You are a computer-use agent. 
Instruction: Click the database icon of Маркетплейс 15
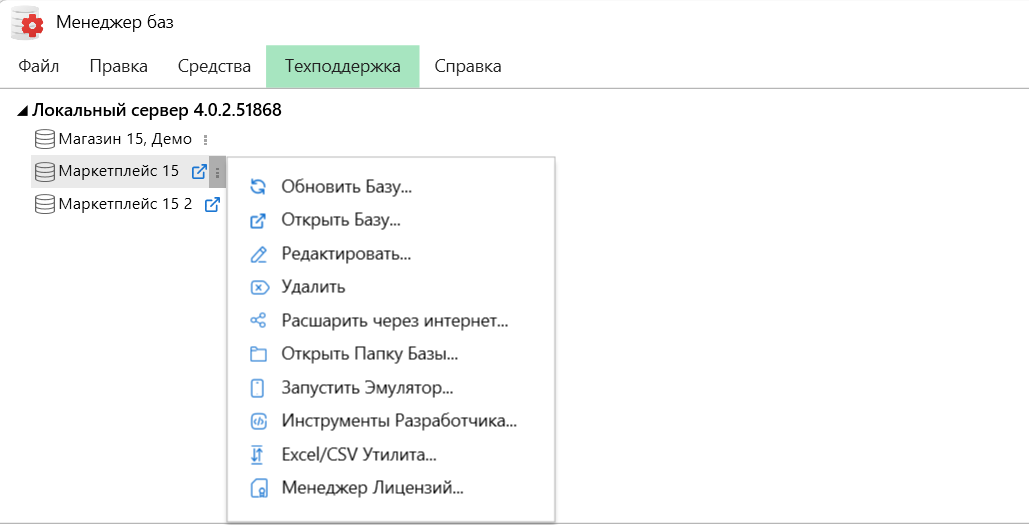click(45, 172)
